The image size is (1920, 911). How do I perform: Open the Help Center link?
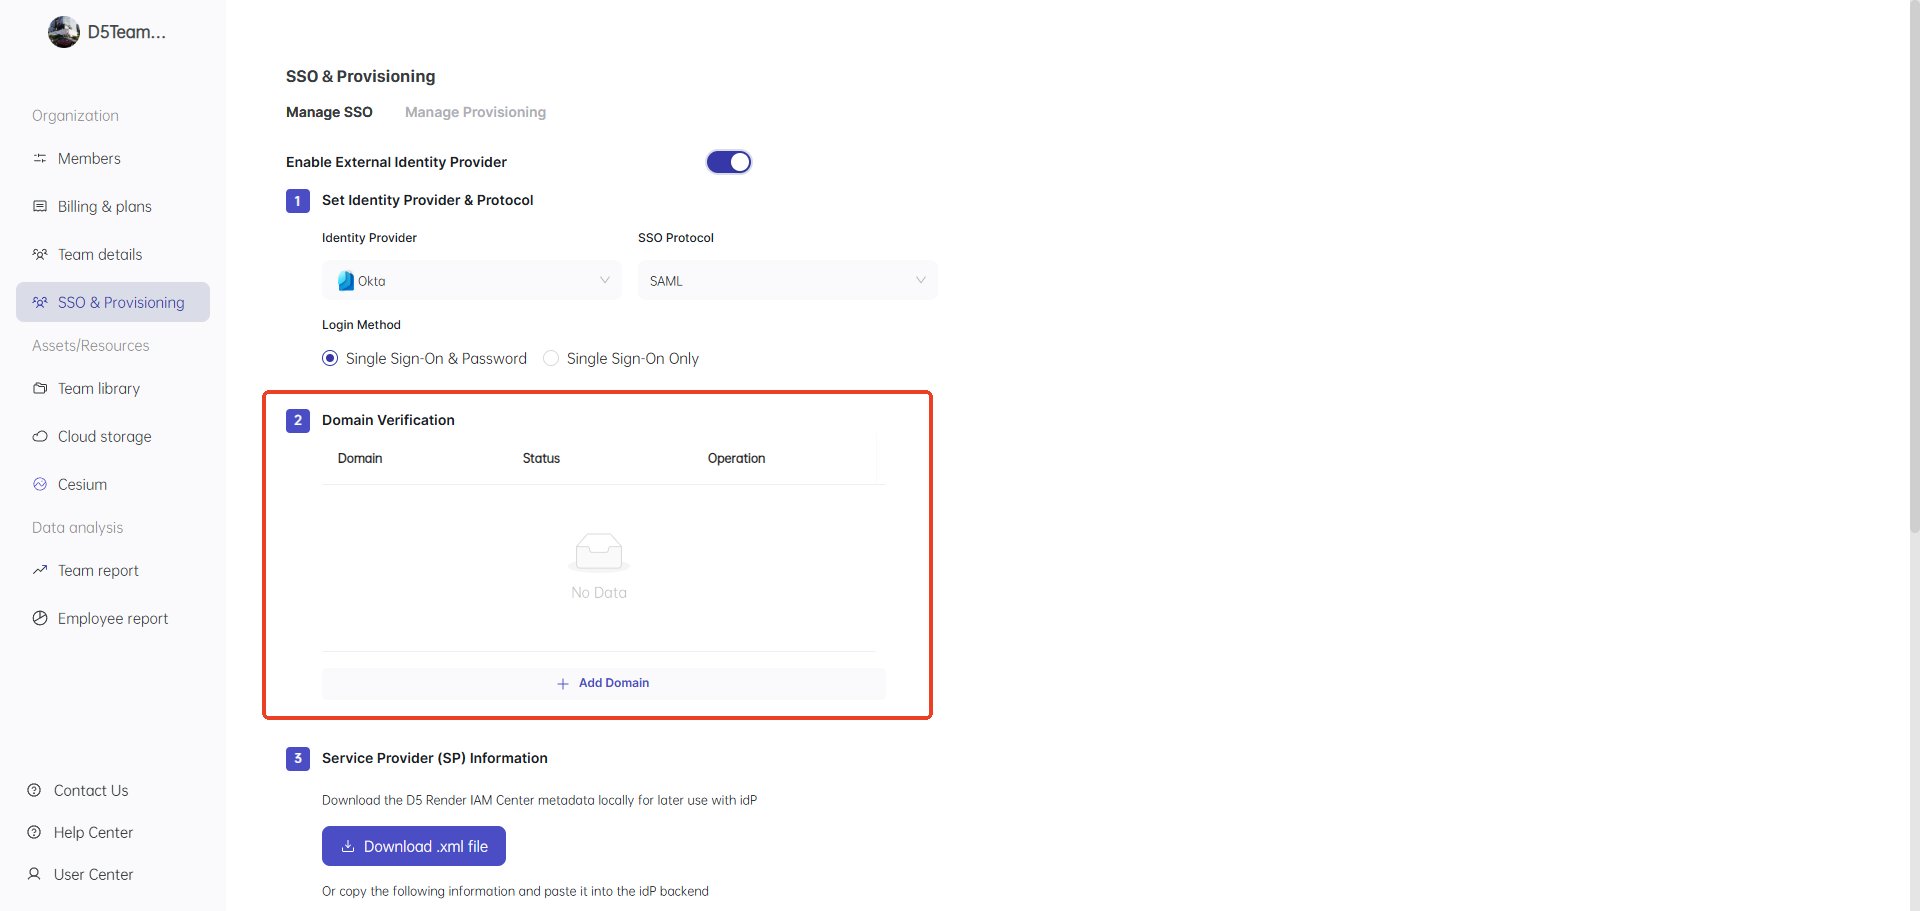click(93, 833)
